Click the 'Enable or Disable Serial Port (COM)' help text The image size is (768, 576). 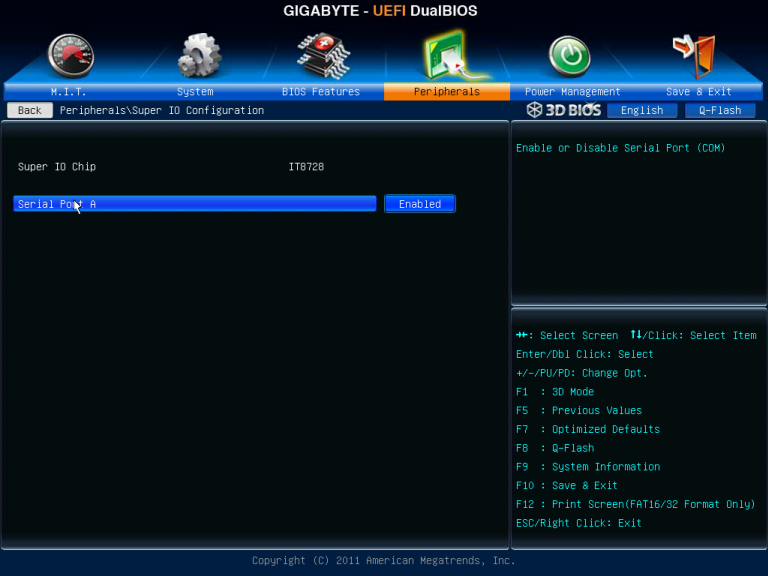pyautogui.click(x=620, y=148)
